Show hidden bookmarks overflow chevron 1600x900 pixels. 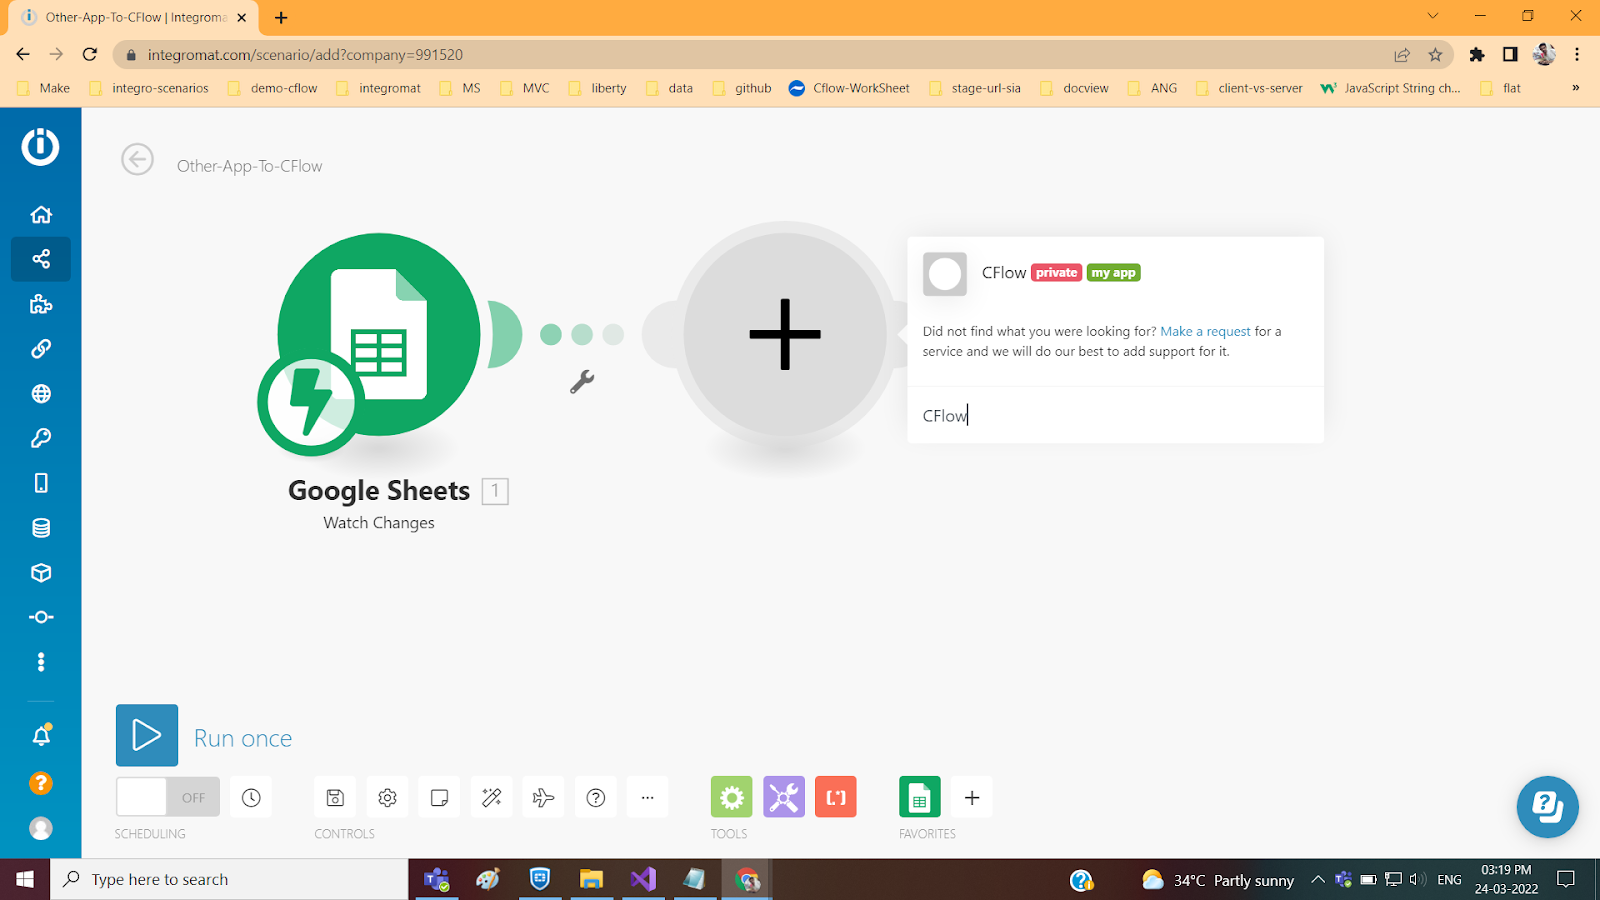[1576, 88]
